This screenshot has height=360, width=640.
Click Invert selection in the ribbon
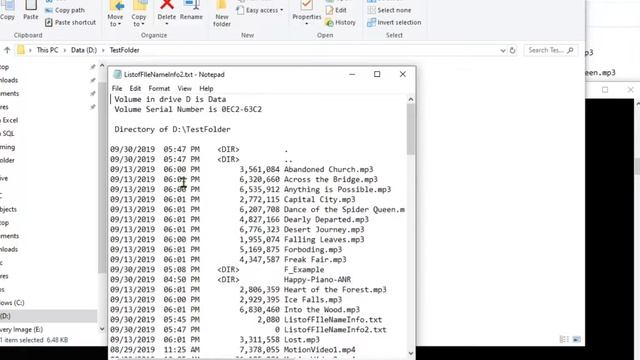(x=394, y=22)
